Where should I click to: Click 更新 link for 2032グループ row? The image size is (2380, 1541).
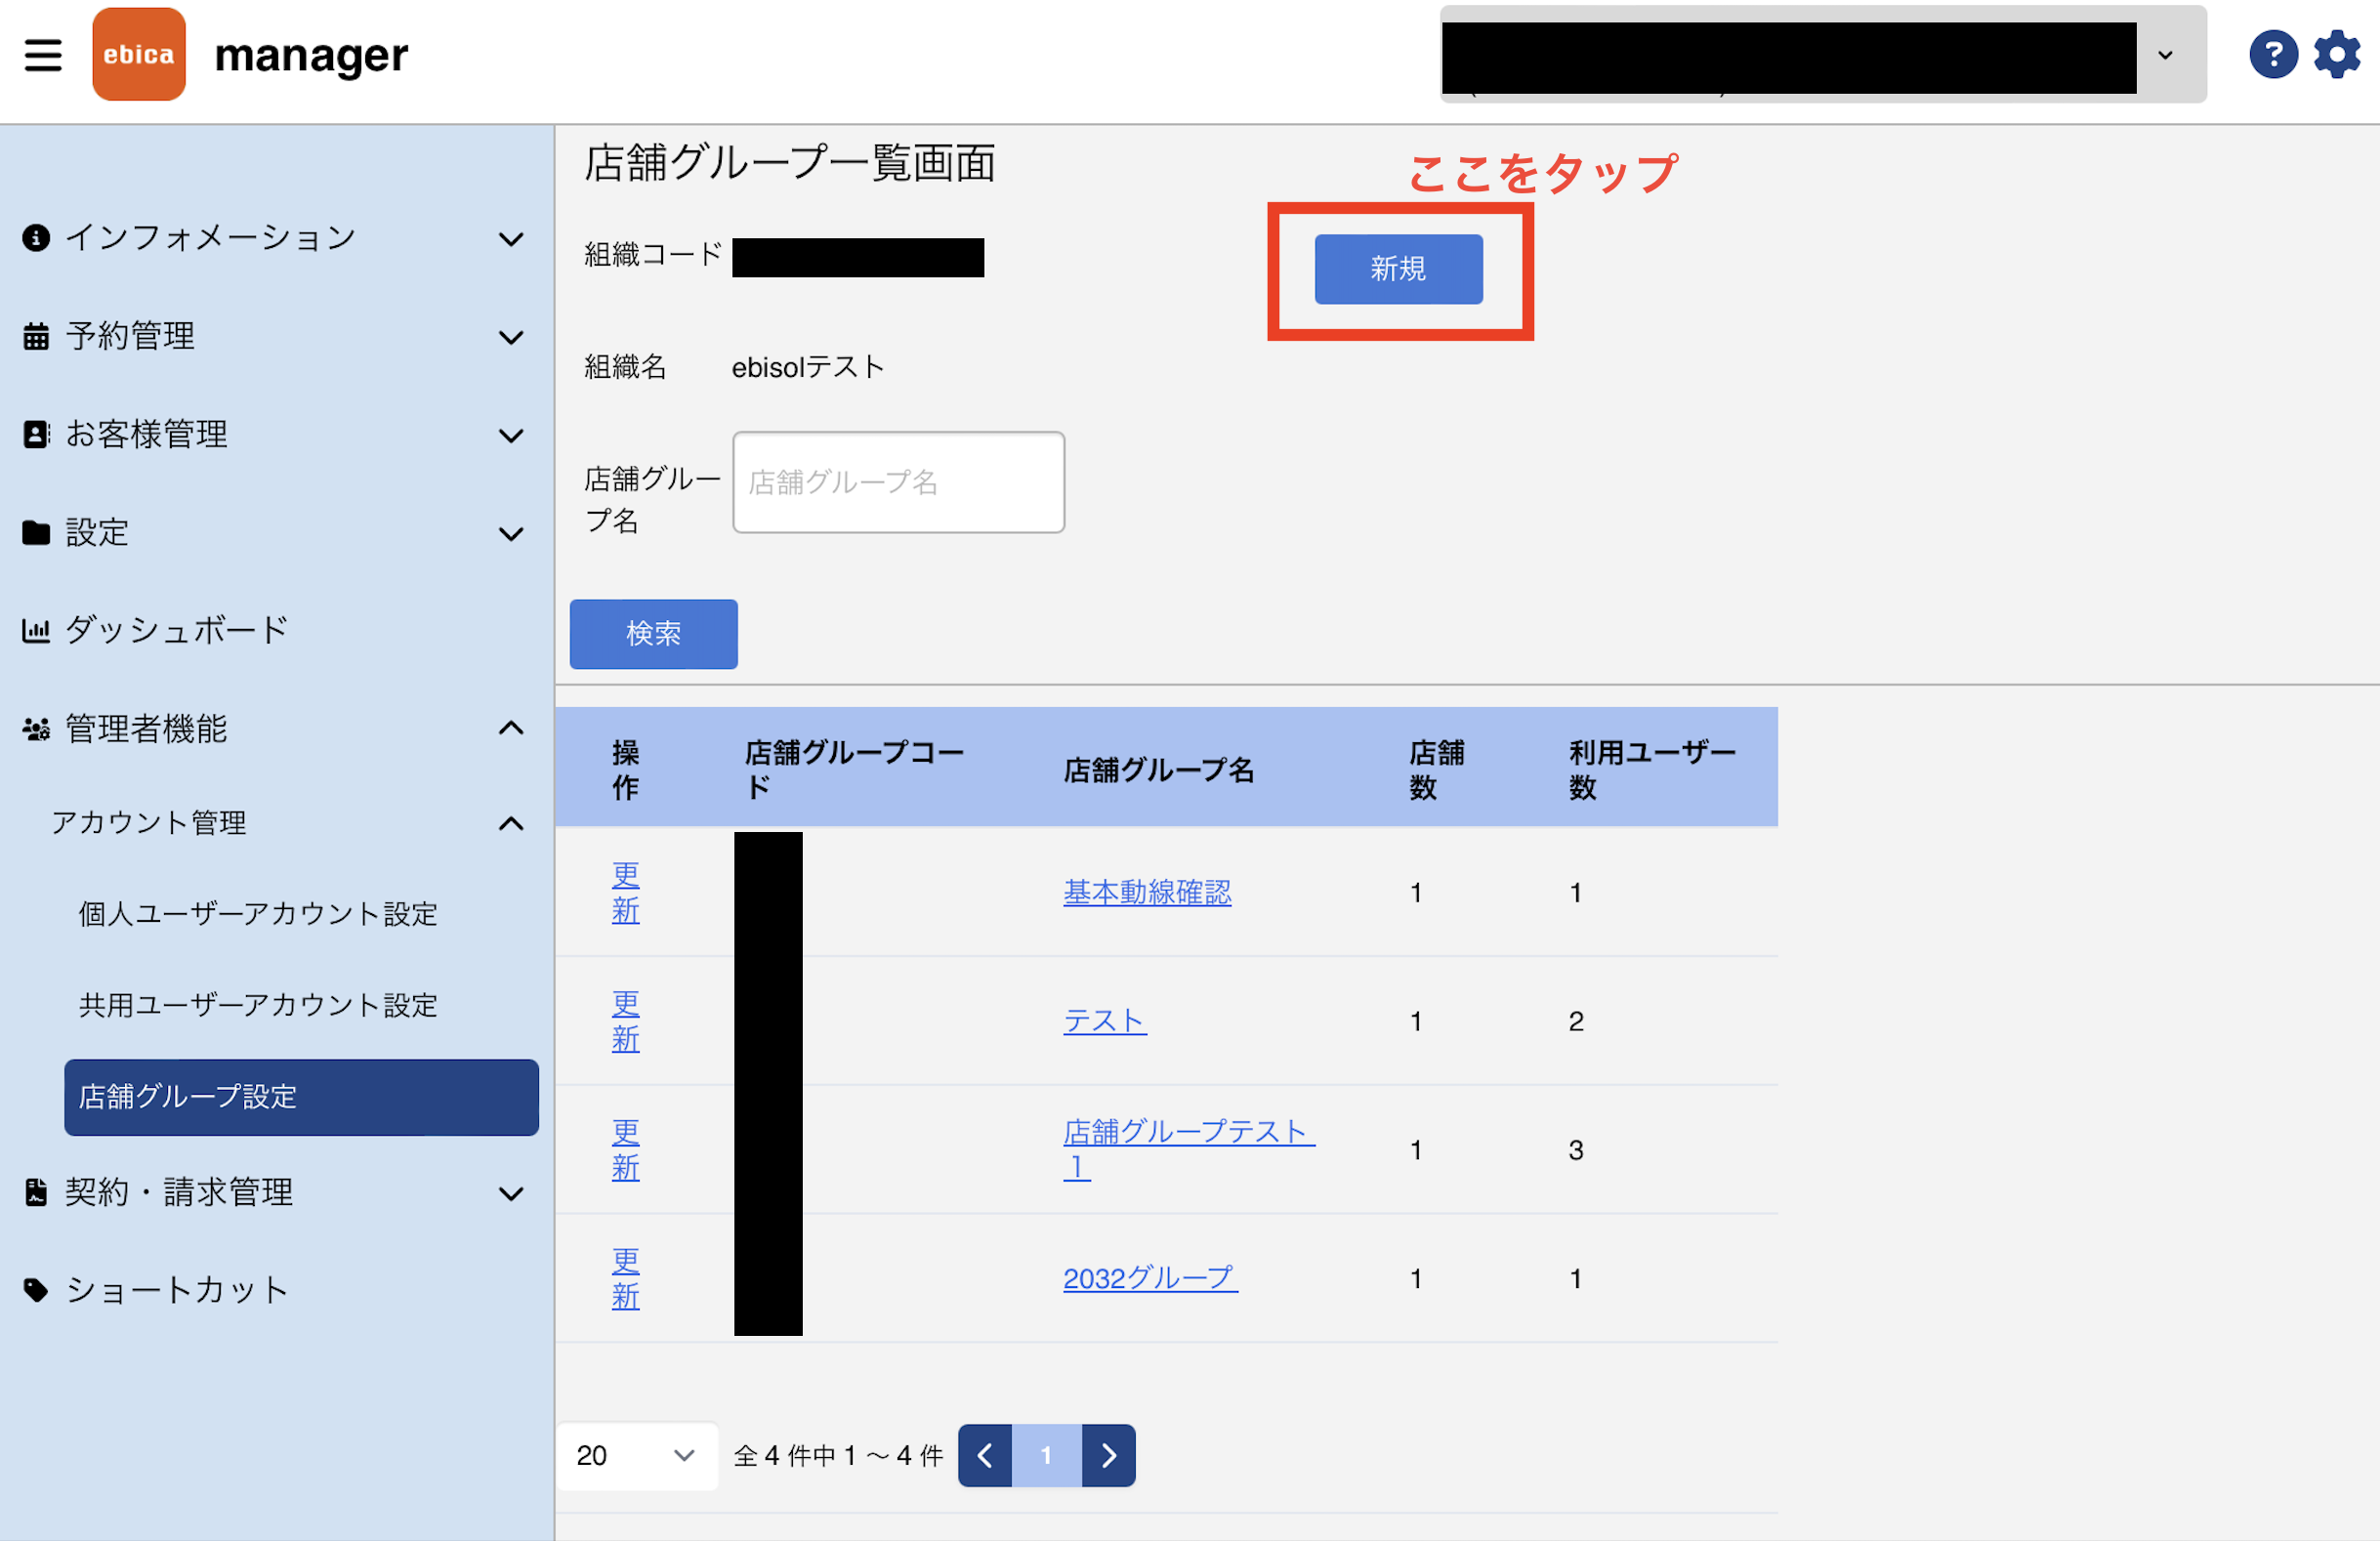coord(626,1279)
